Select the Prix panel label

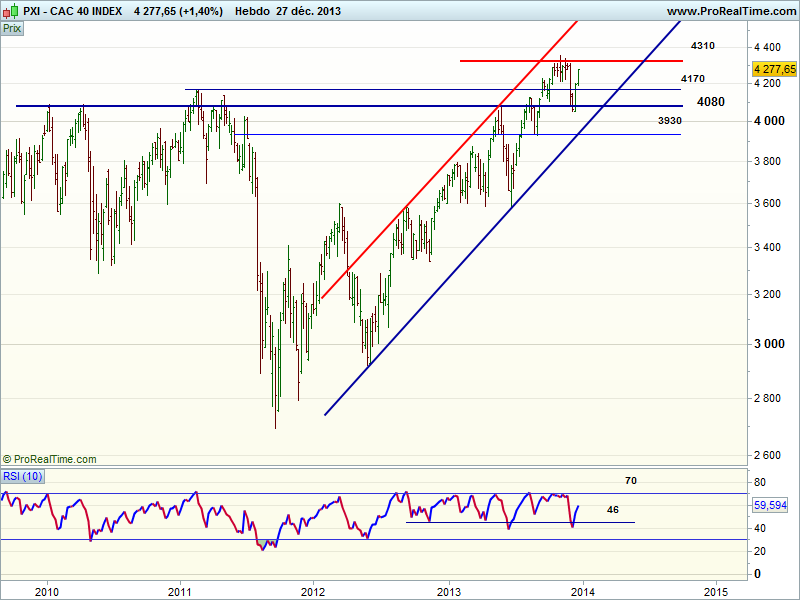point(12,29)
